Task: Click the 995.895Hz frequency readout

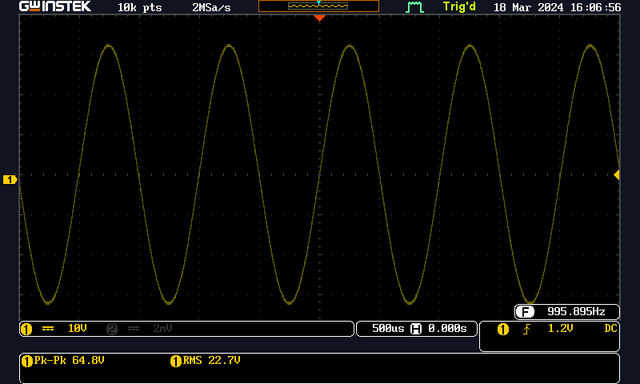Action: (x=576, y=312)
